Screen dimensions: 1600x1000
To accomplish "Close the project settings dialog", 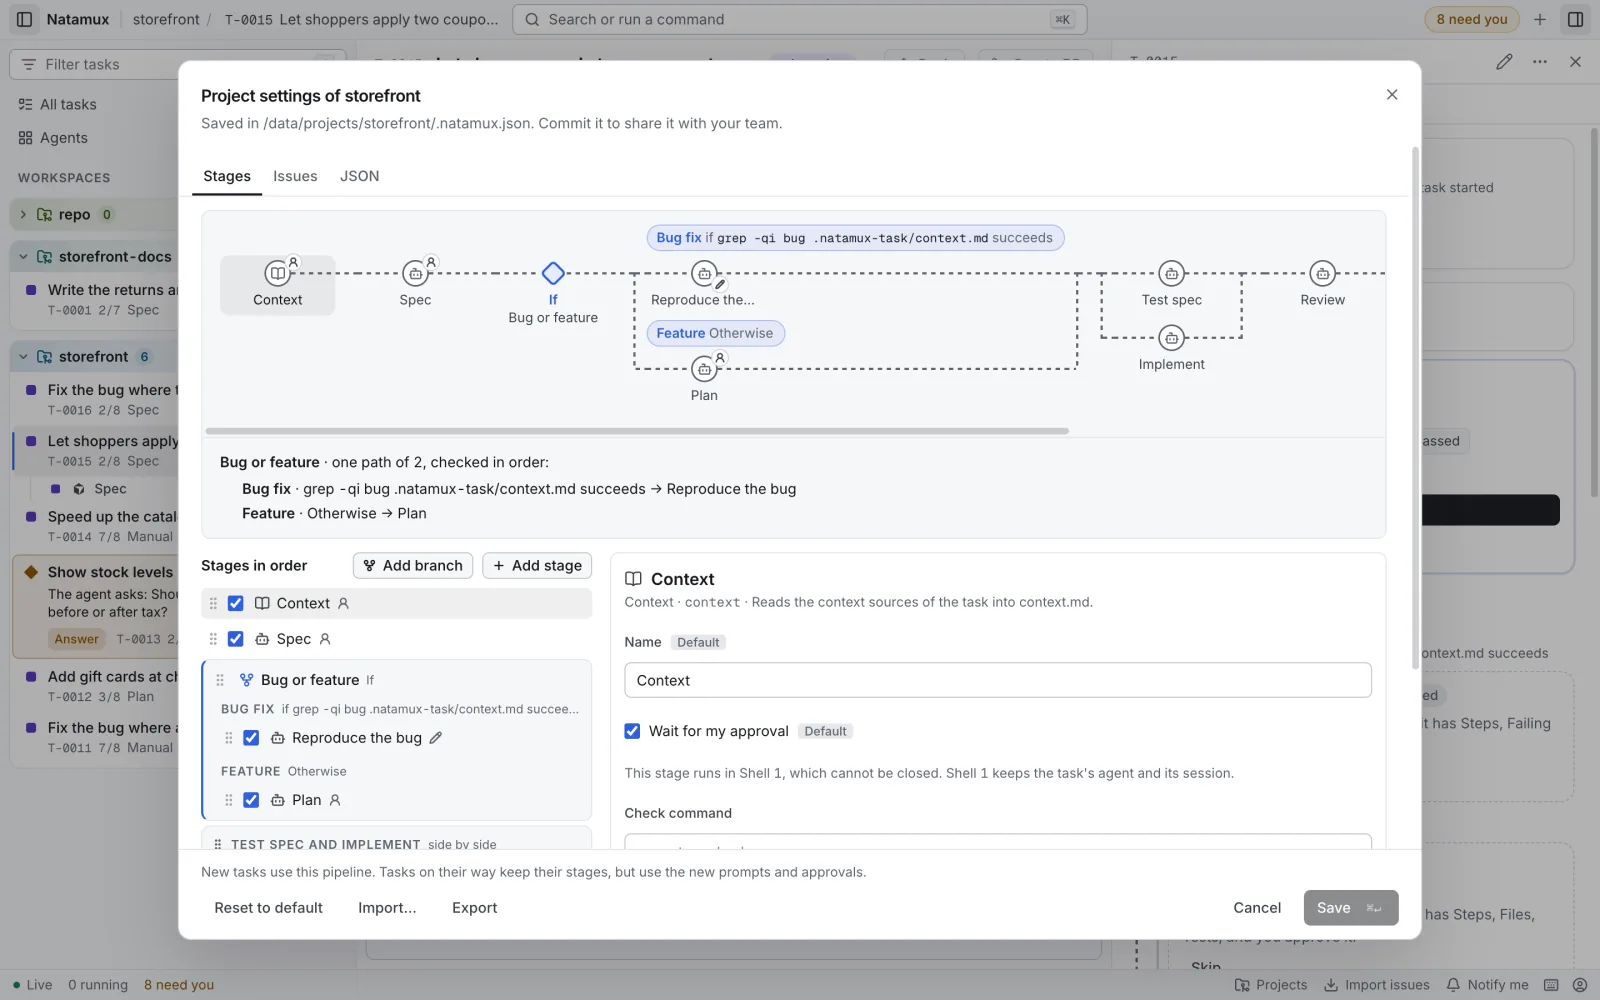I will coord(1391,94).
